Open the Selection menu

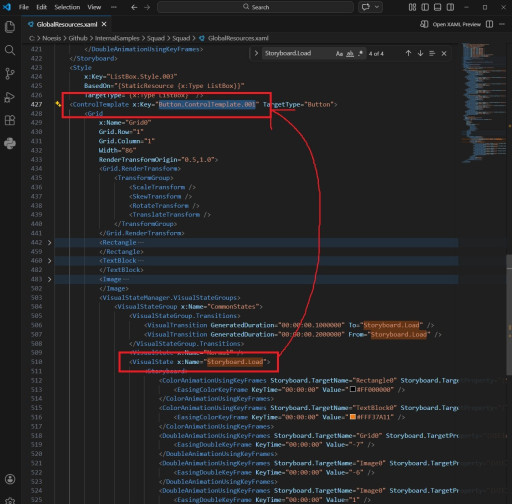[x=67, y=7]
